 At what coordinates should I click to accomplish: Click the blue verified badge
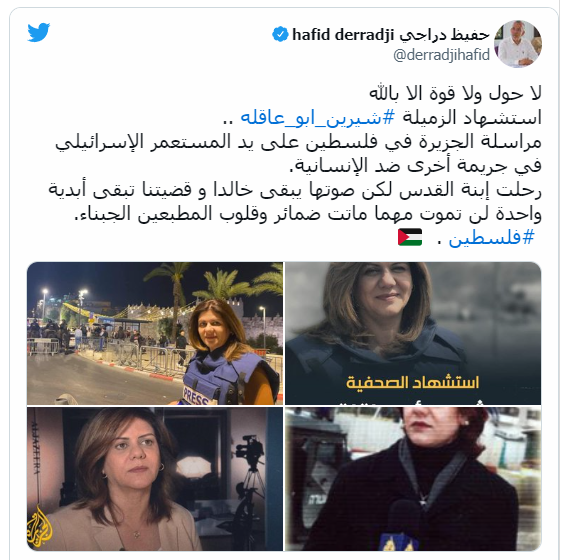(x=280, y=34)
